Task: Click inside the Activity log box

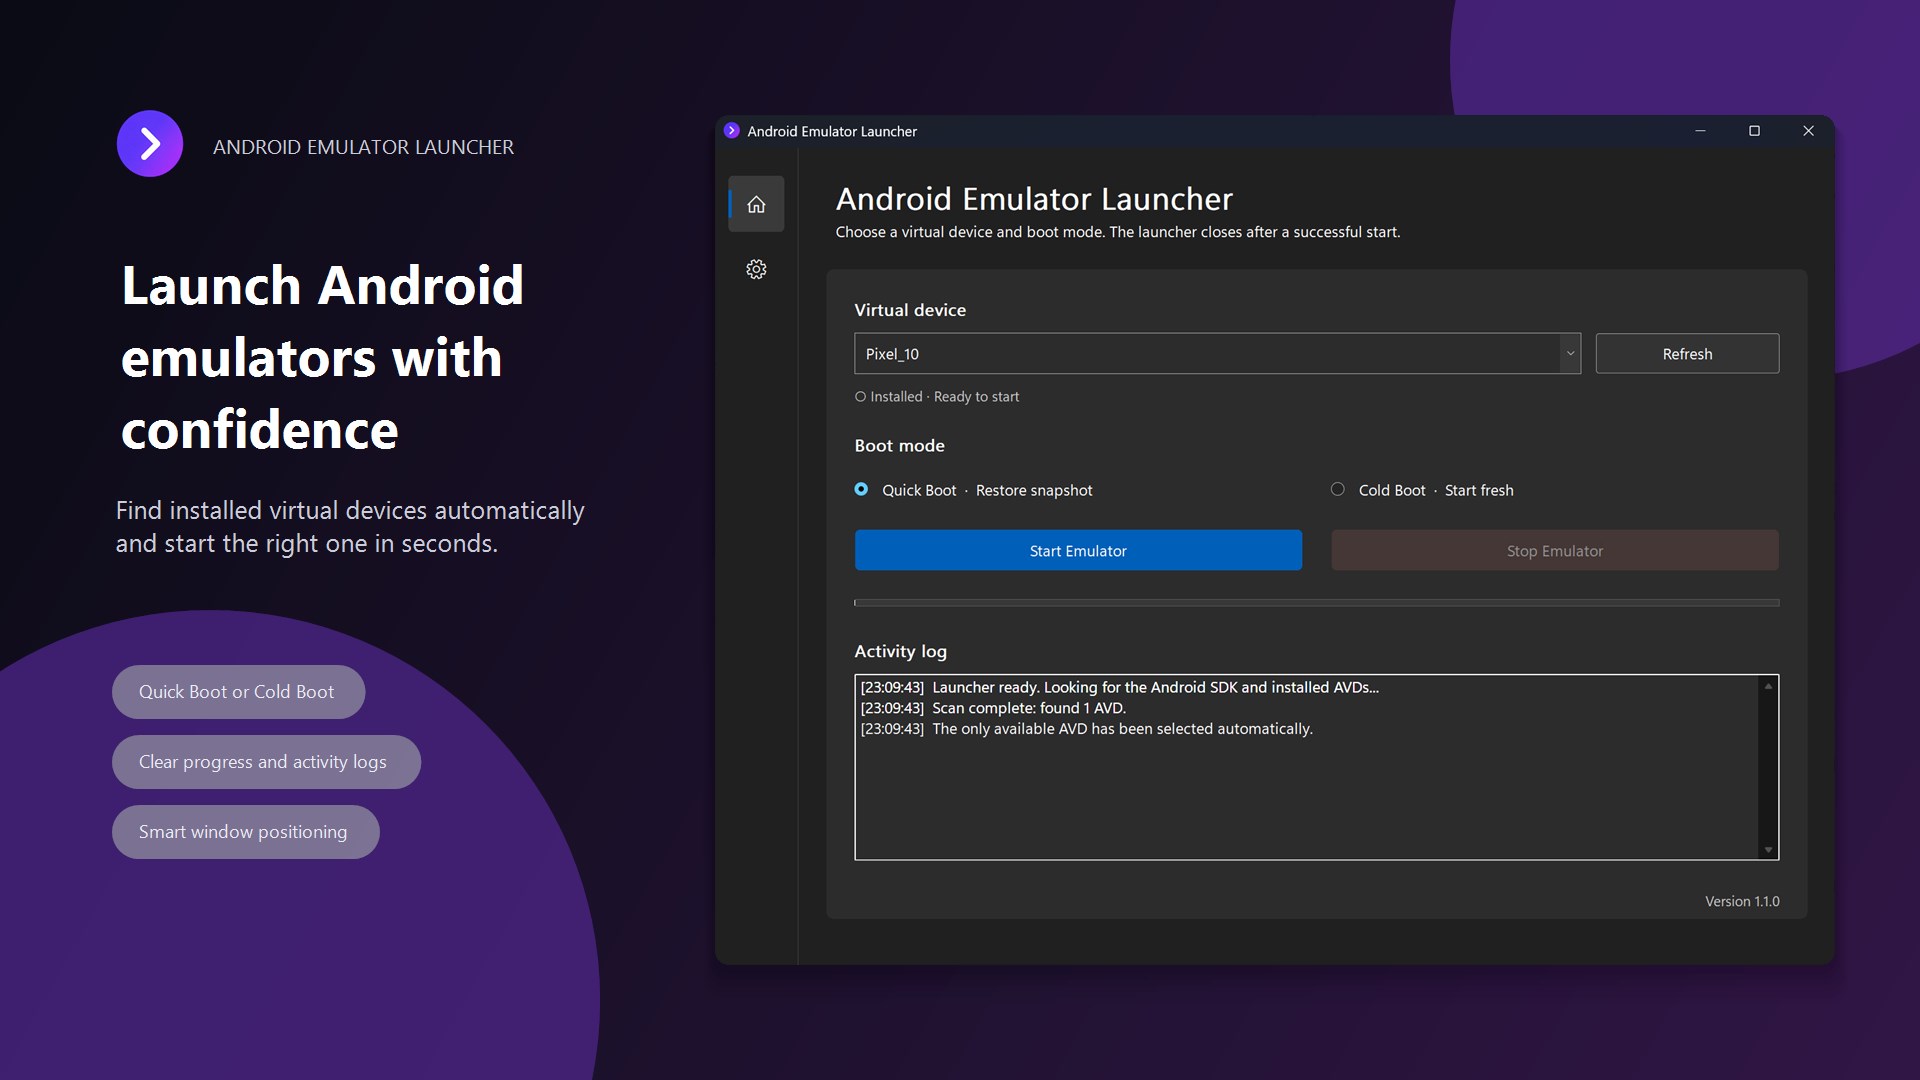Action: pyautogui.click(x=1316, y=767)
